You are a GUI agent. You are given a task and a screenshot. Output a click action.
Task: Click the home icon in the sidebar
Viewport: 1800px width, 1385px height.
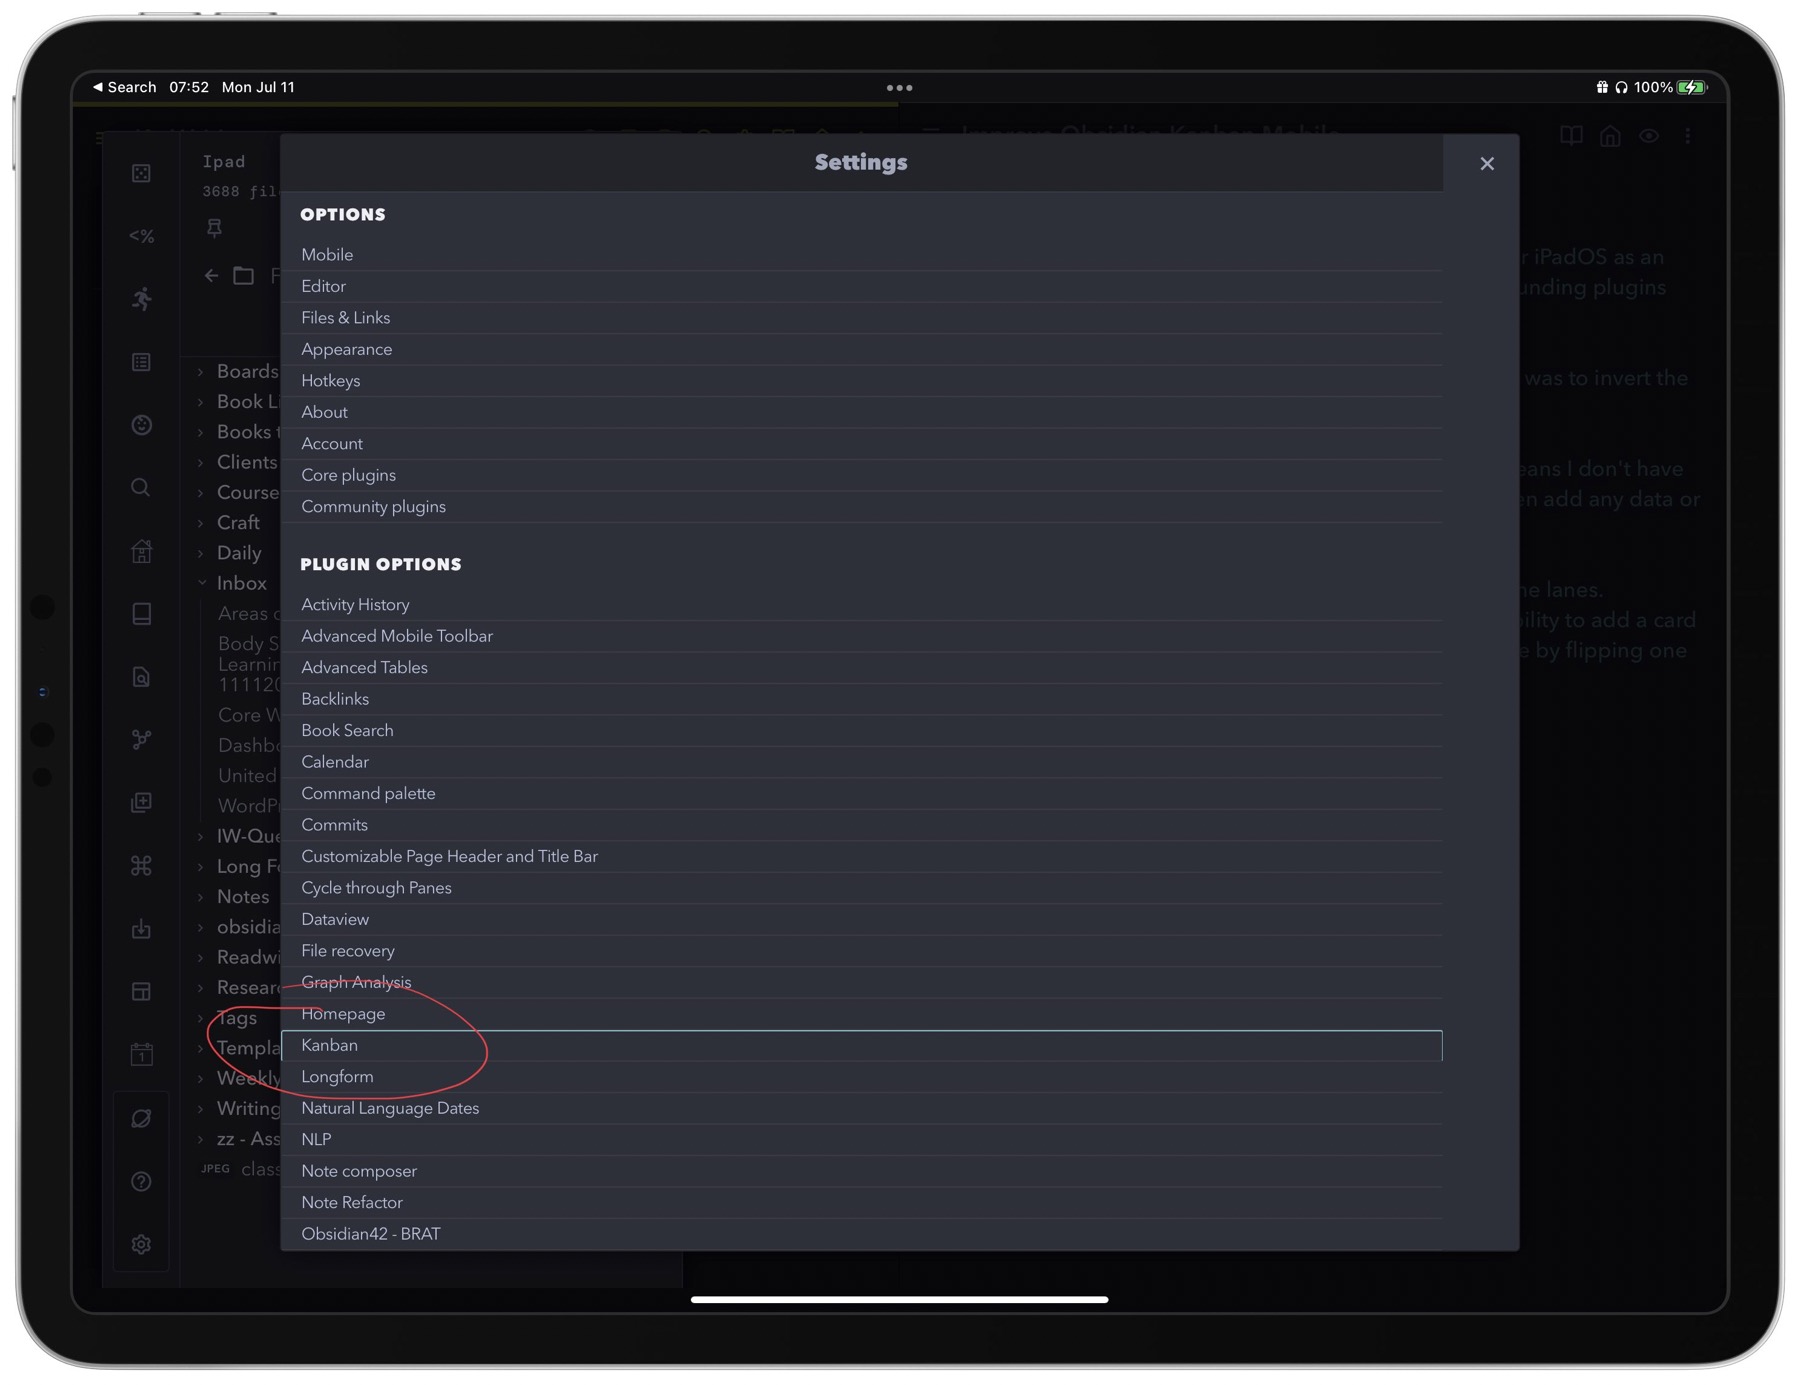142,551
